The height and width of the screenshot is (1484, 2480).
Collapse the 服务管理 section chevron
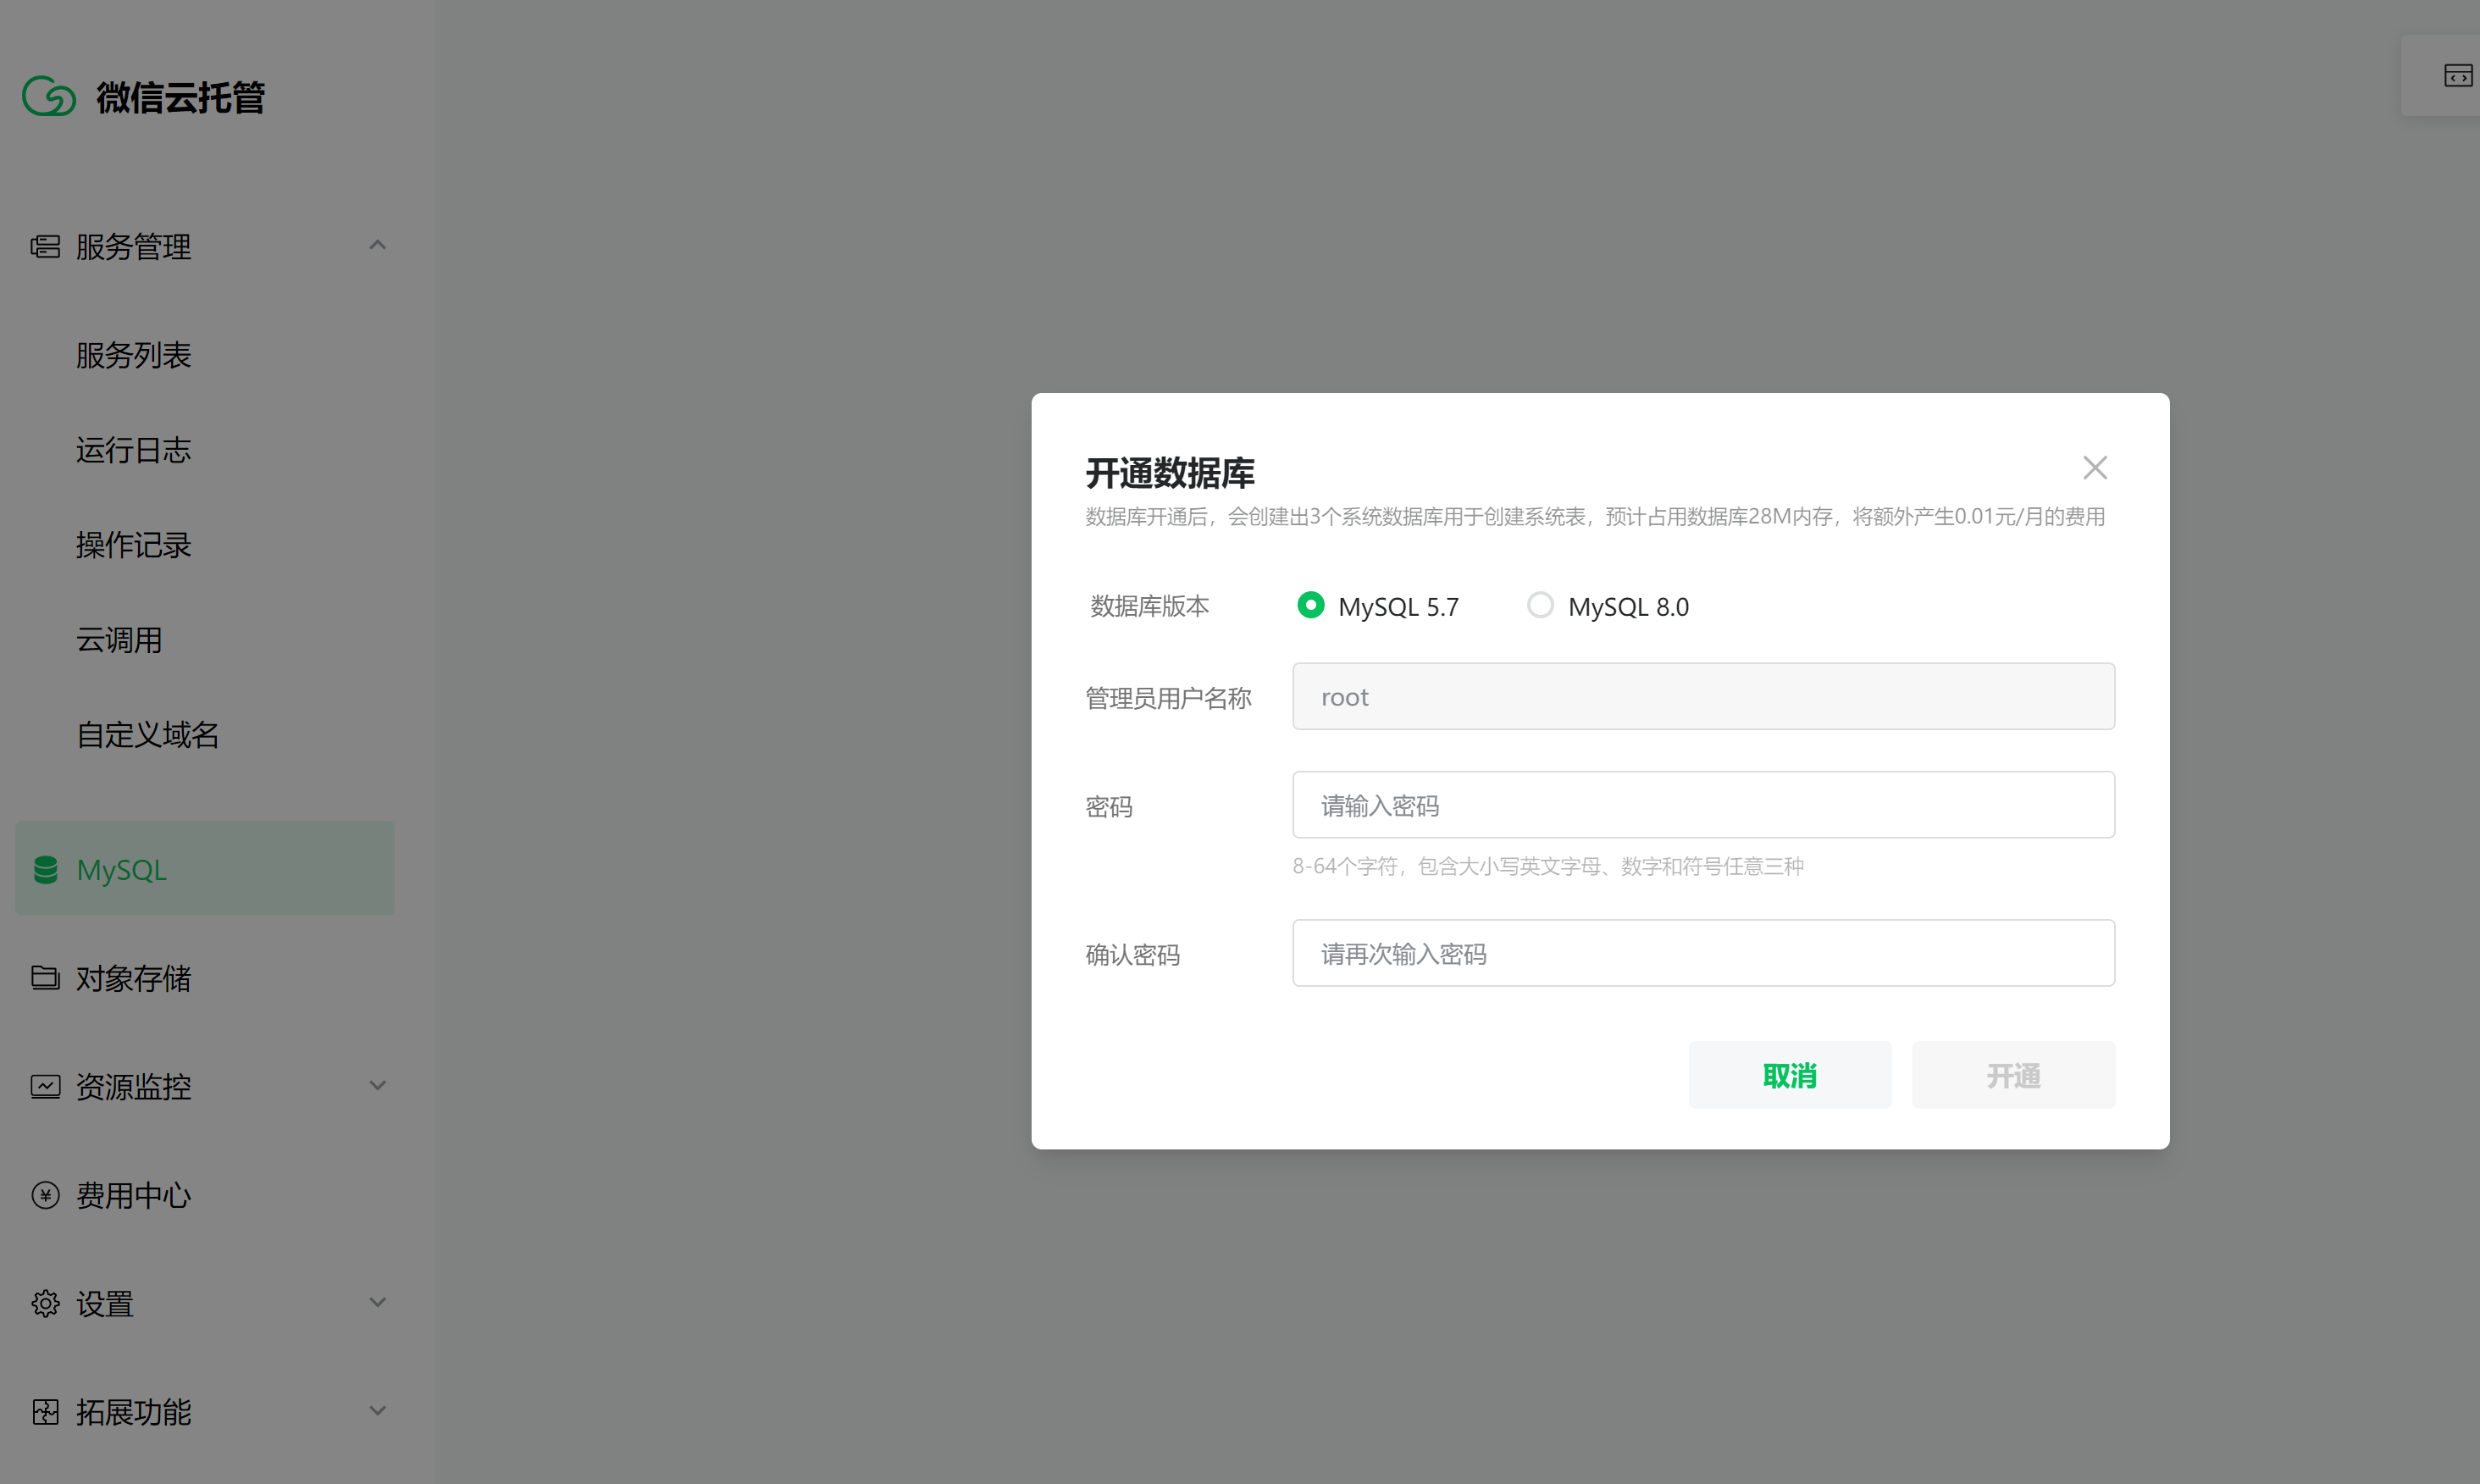377,245
